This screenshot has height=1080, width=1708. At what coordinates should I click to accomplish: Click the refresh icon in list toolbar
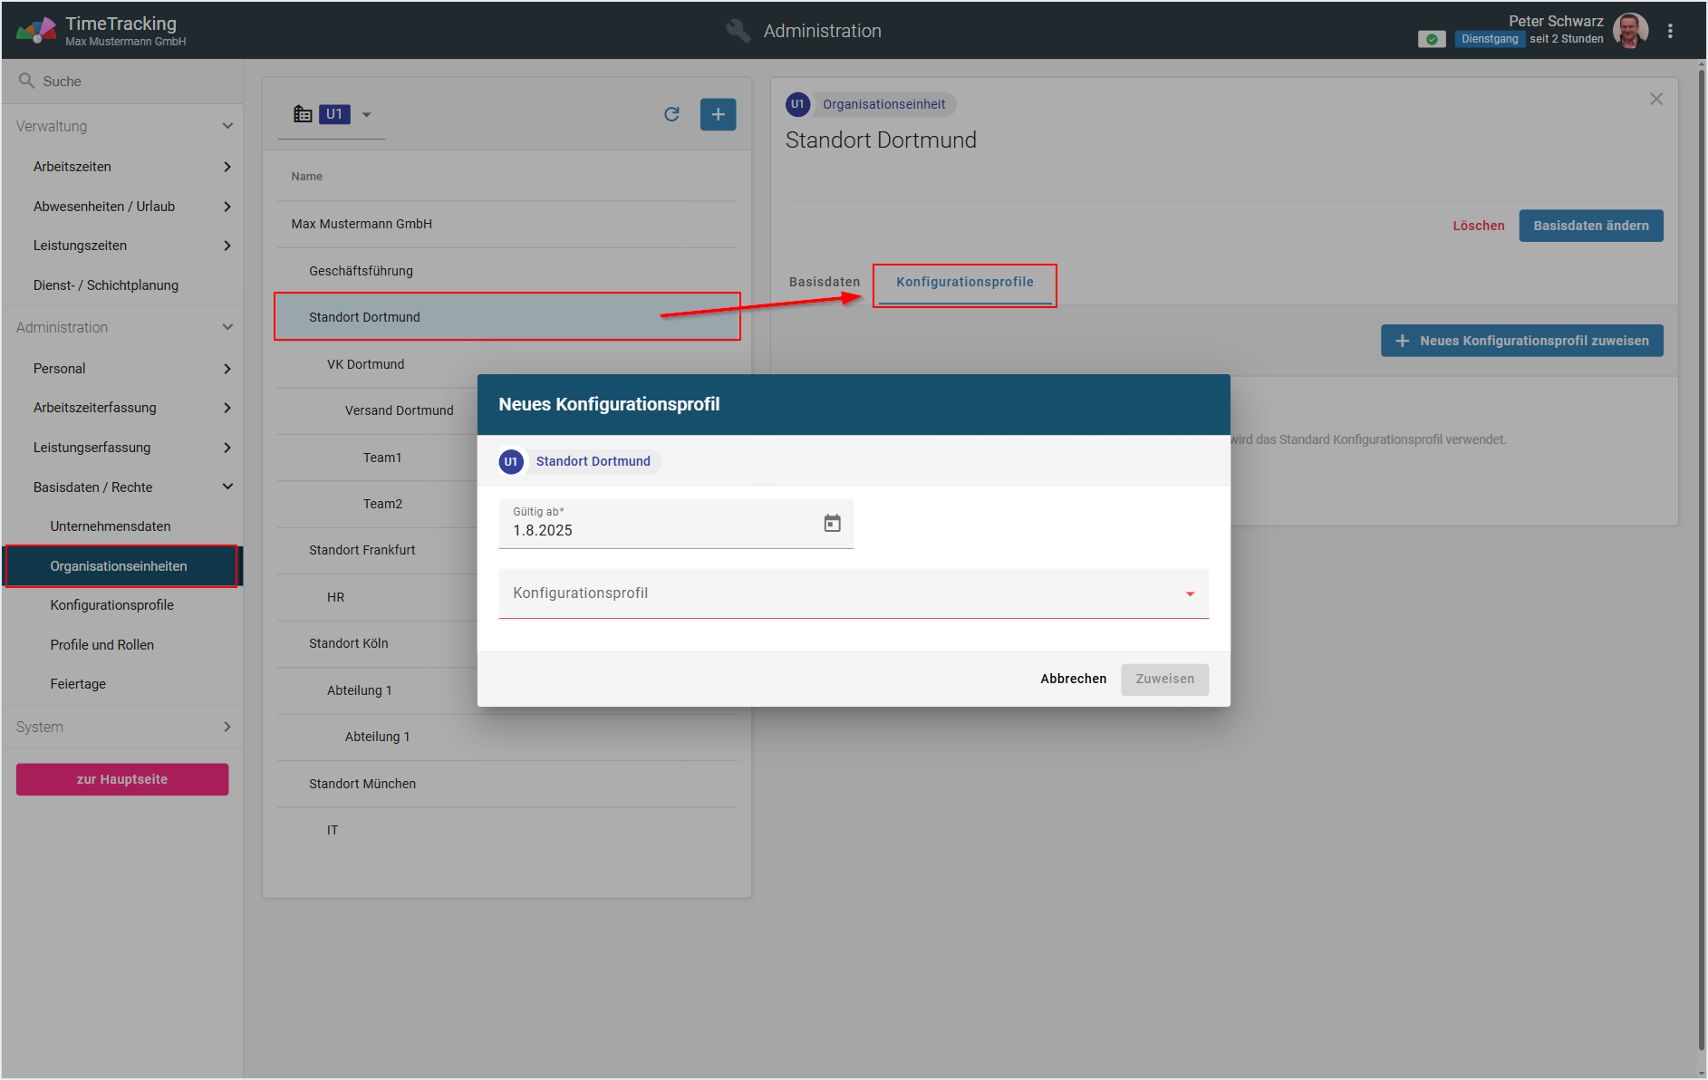point(672,114)
